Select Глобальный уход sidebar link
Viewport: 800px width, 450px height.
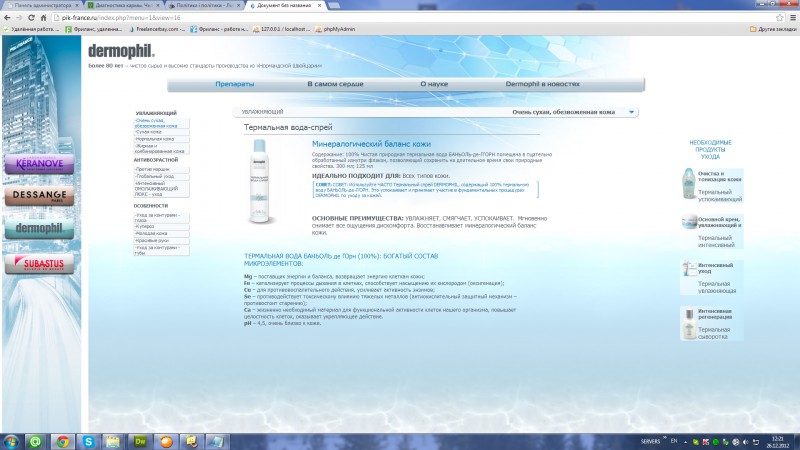[x=161, y=176]
